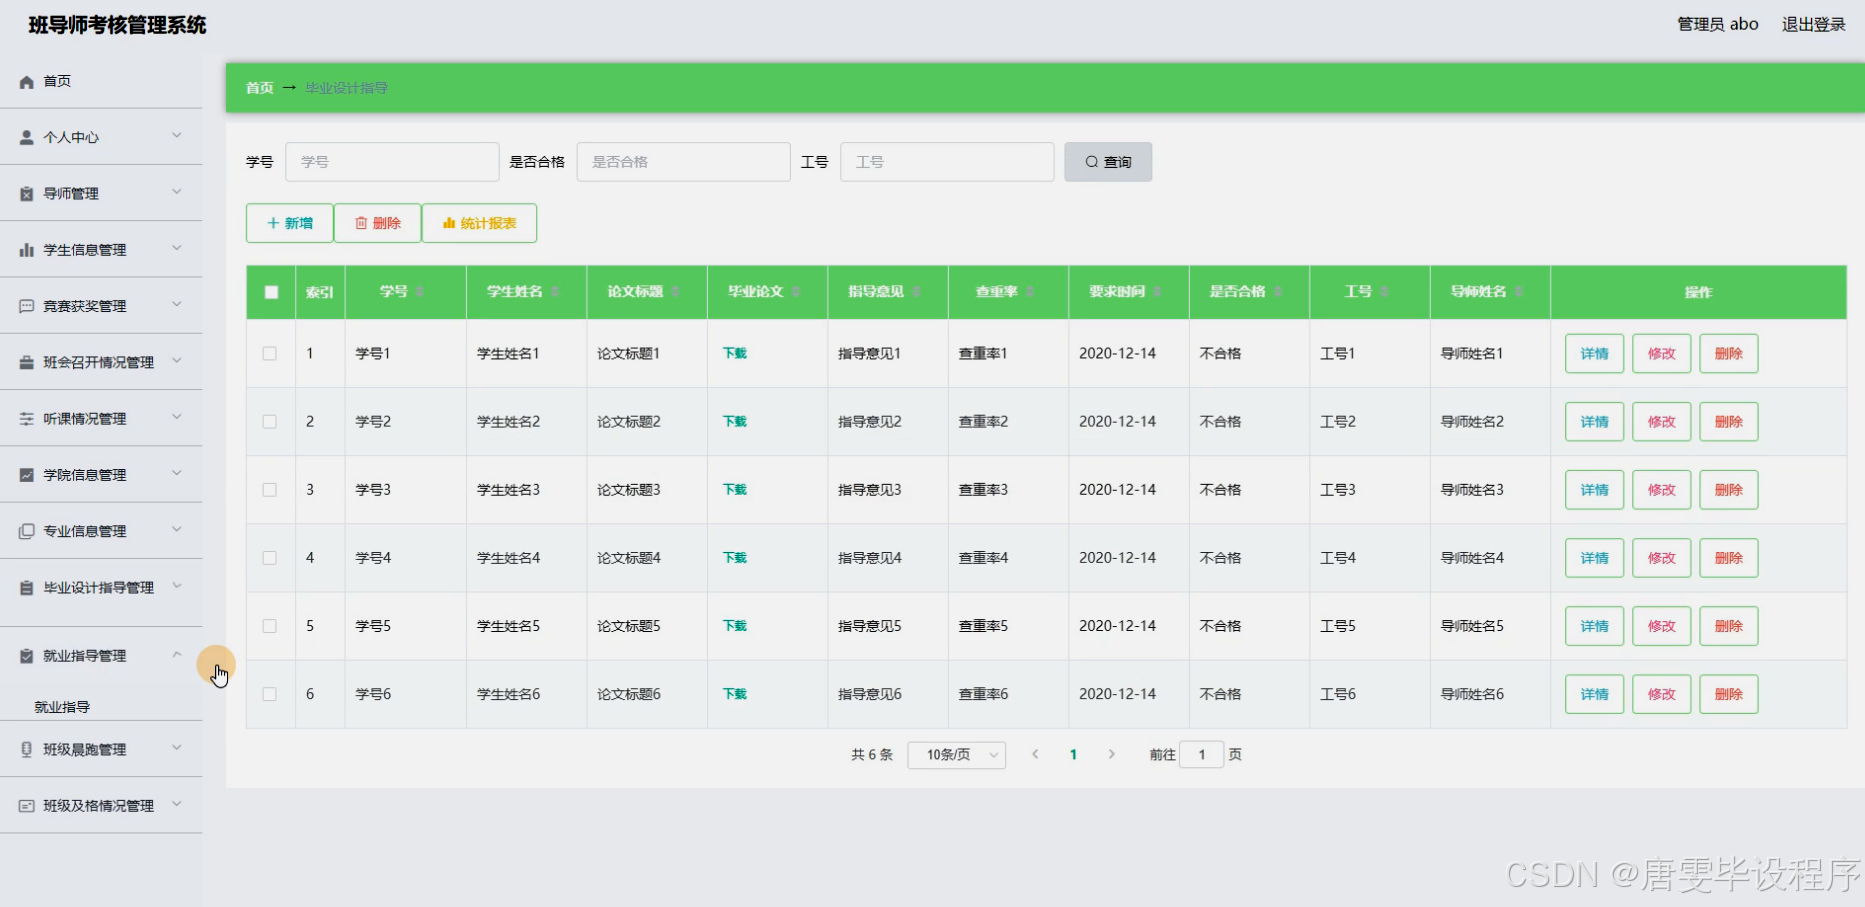Click the person icon for 个人中心
Image resolution: width=1865 pixels, height=907 pixels.
pyautogui.click(x=27, y=138)
